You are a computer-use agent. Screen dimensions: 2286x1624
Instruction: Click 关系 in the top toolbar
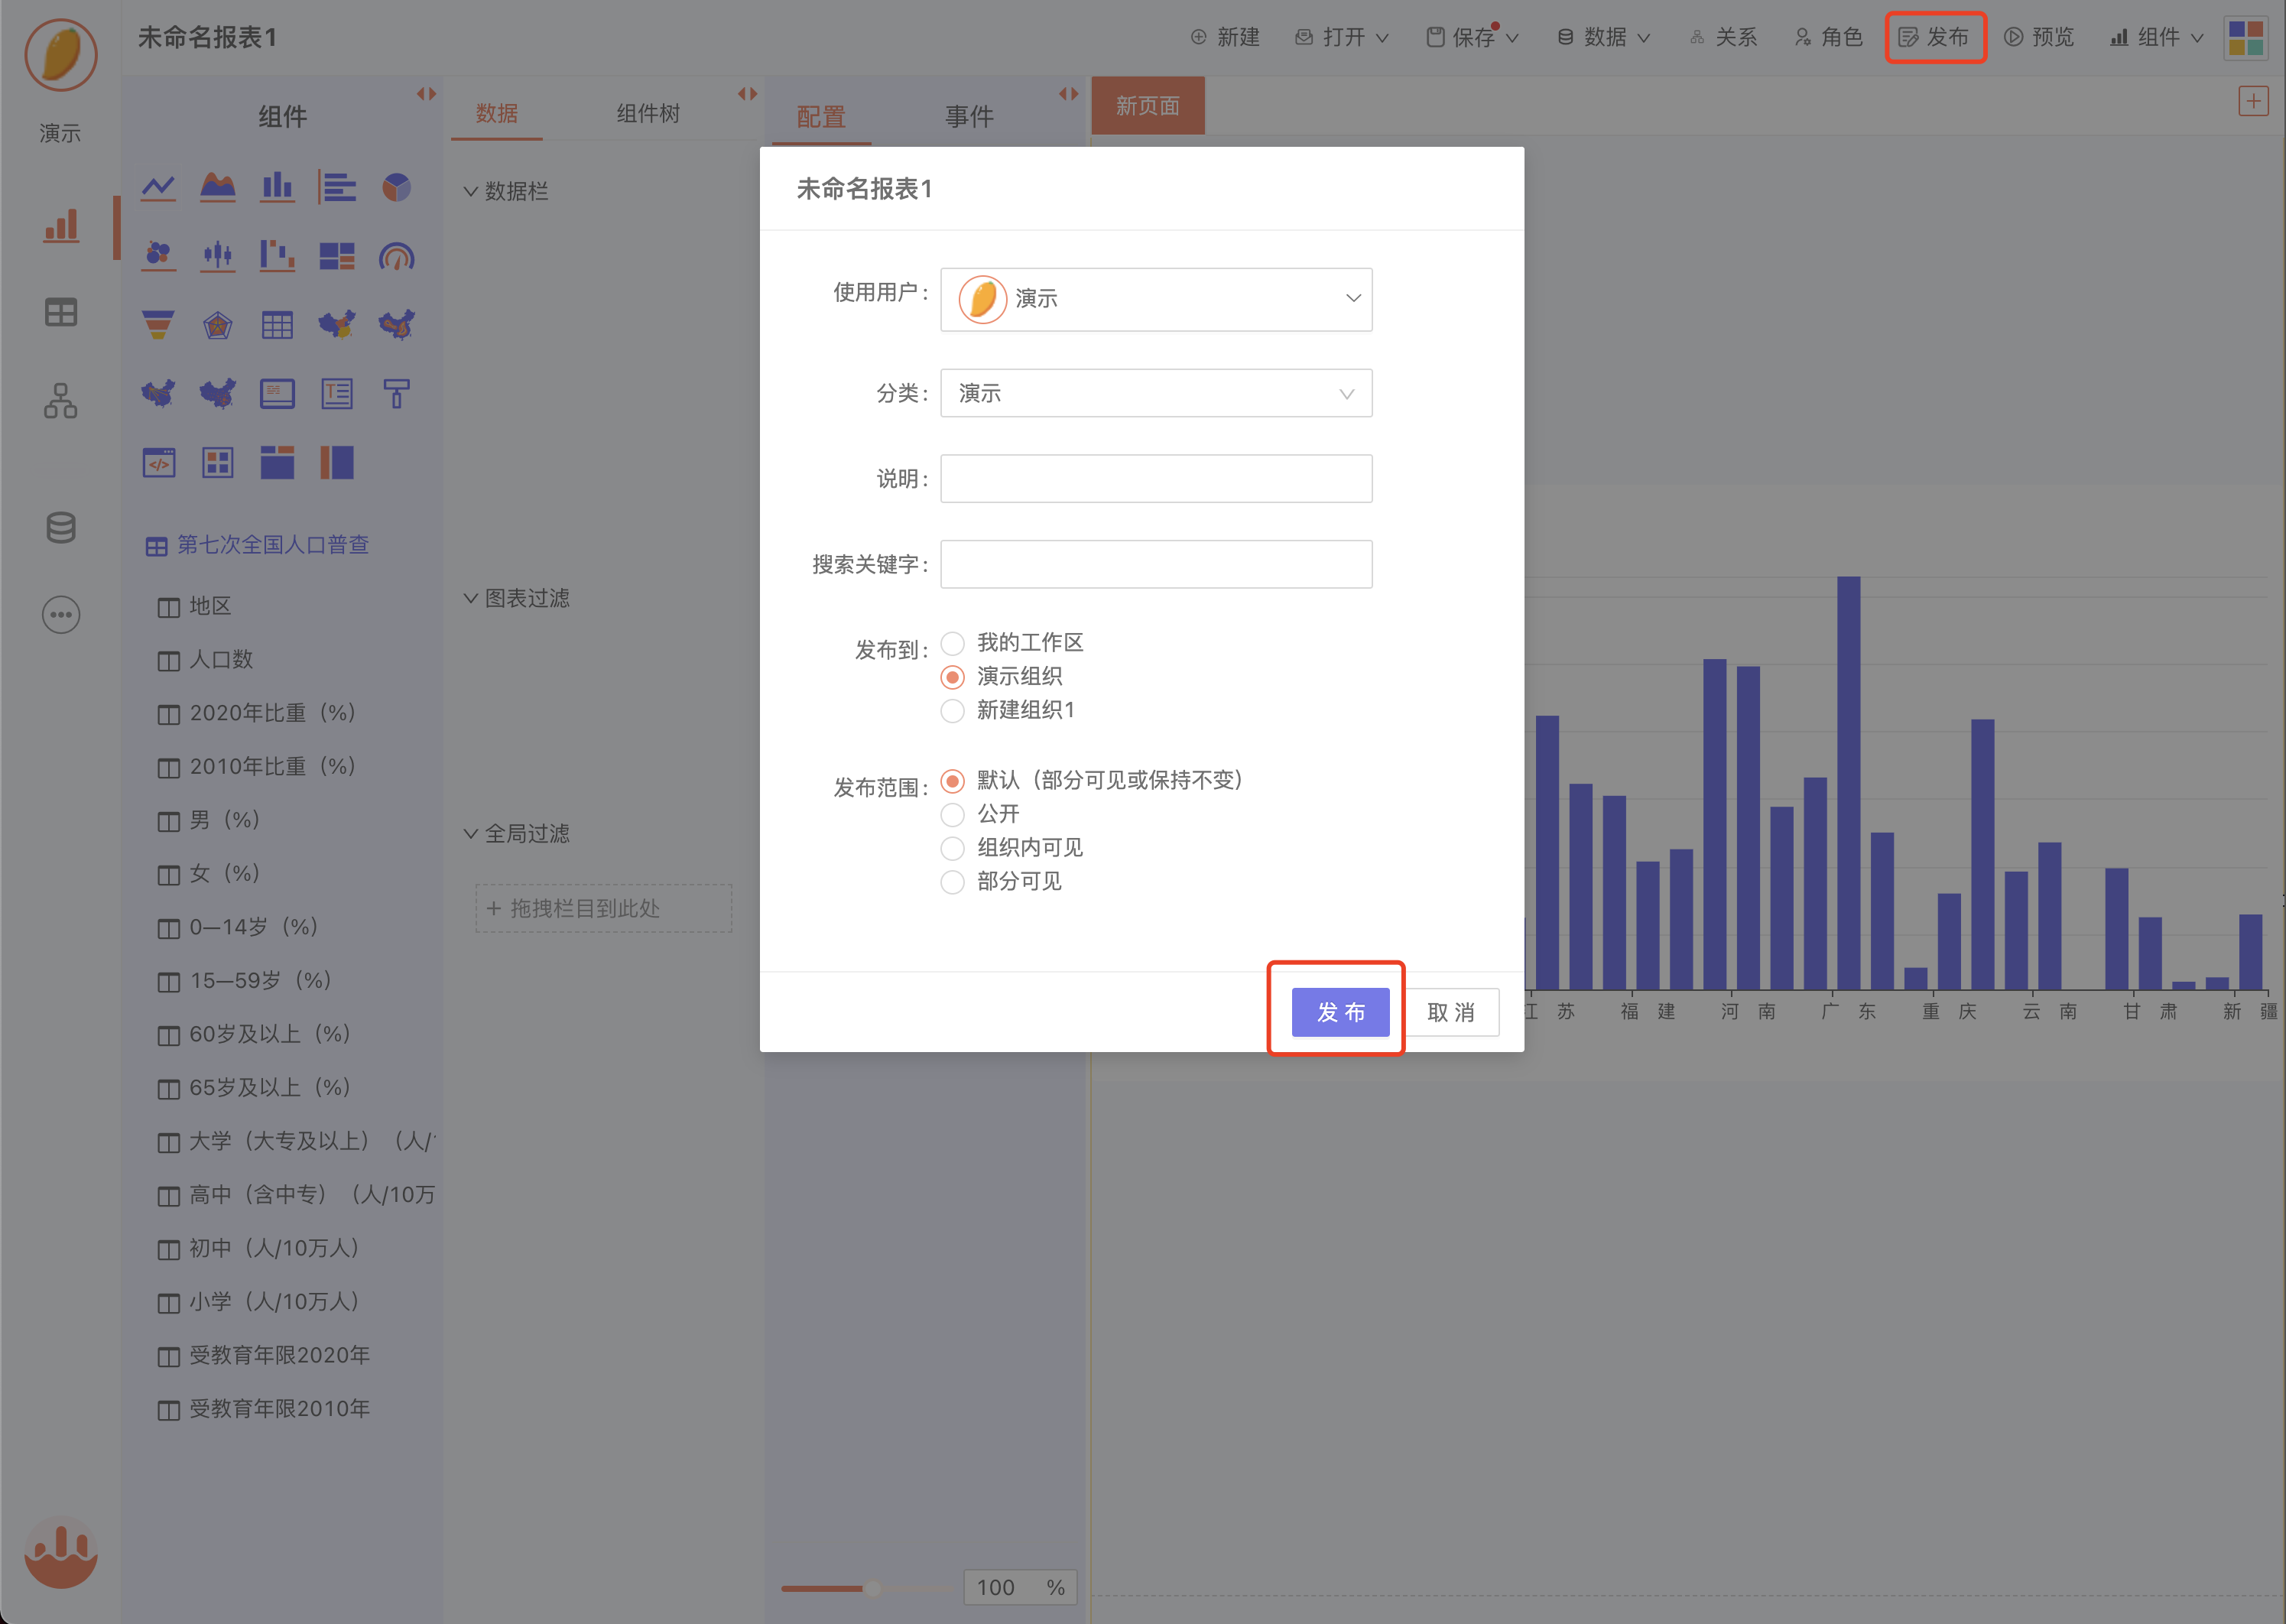pos(1723,37)
